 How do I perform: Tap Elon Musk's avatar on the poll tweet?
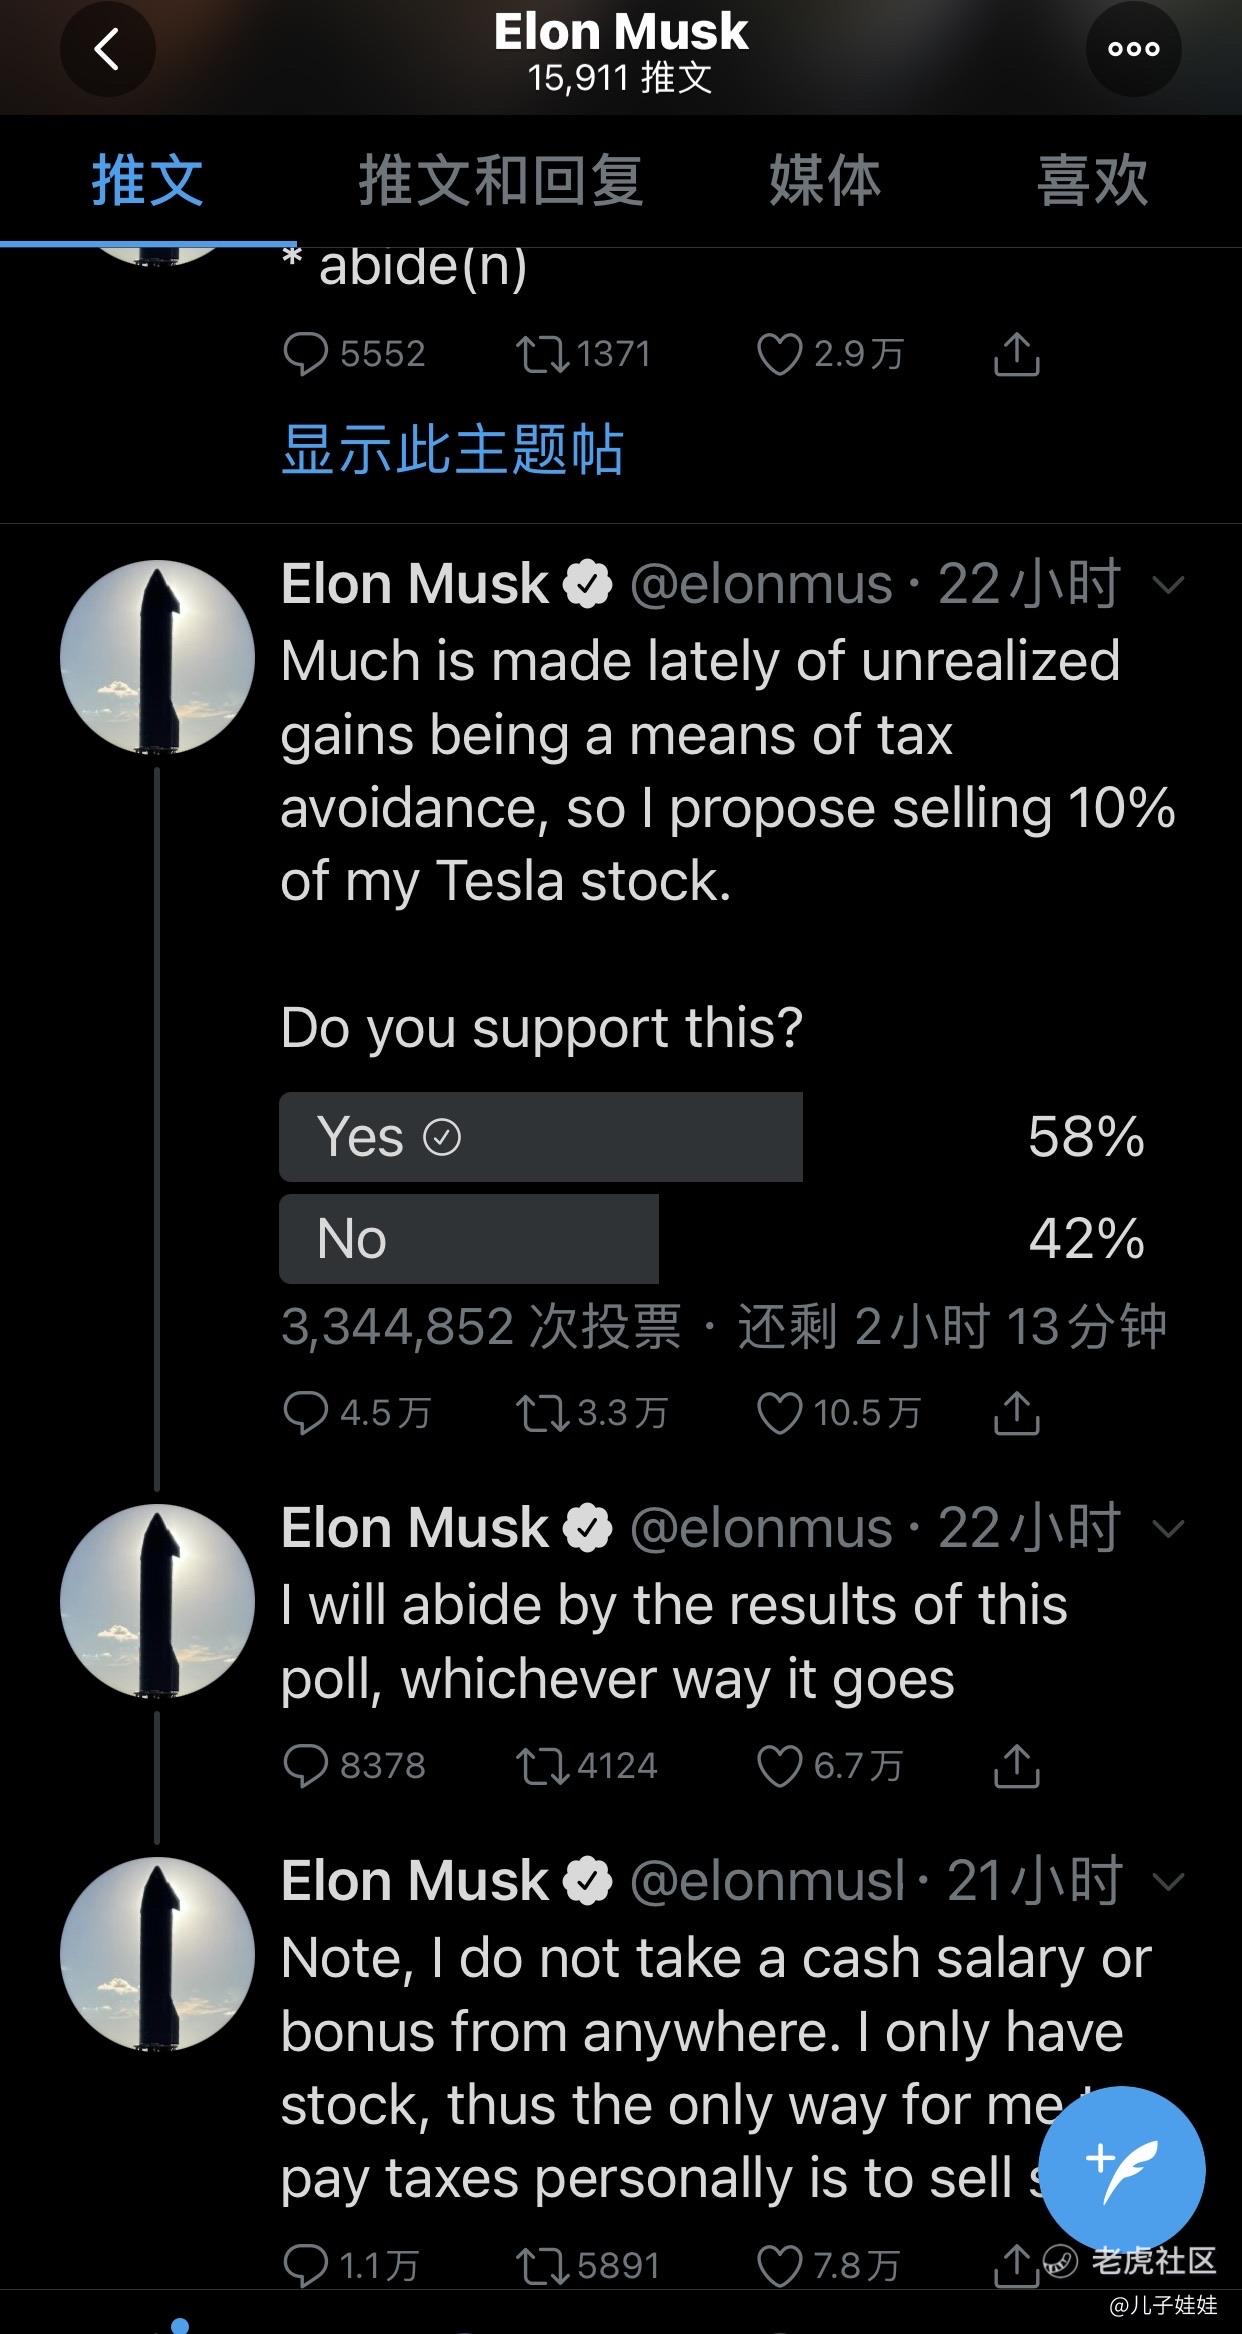(157, 657)
